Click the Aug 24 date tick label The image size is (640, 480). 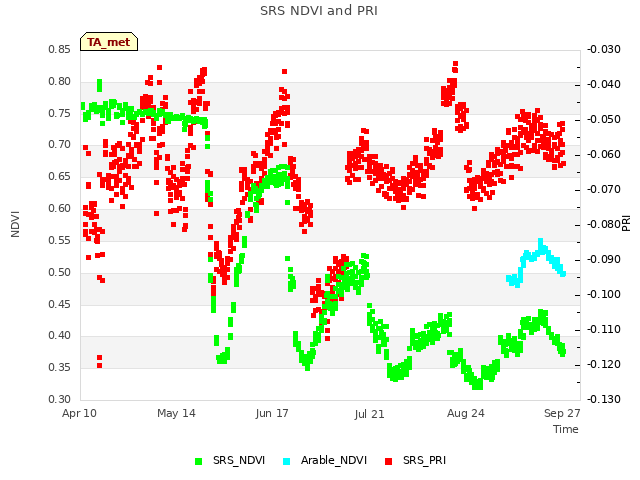(x=465, y=413)
